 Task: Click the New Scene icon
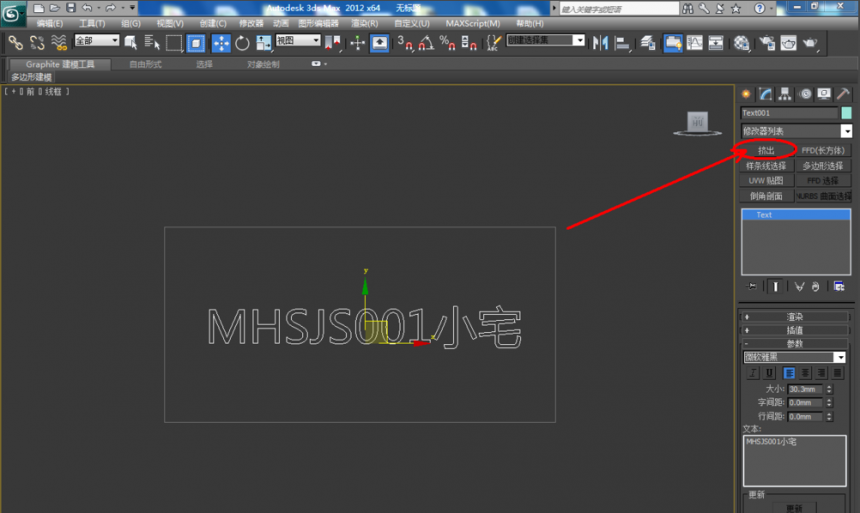pos(38,8)
